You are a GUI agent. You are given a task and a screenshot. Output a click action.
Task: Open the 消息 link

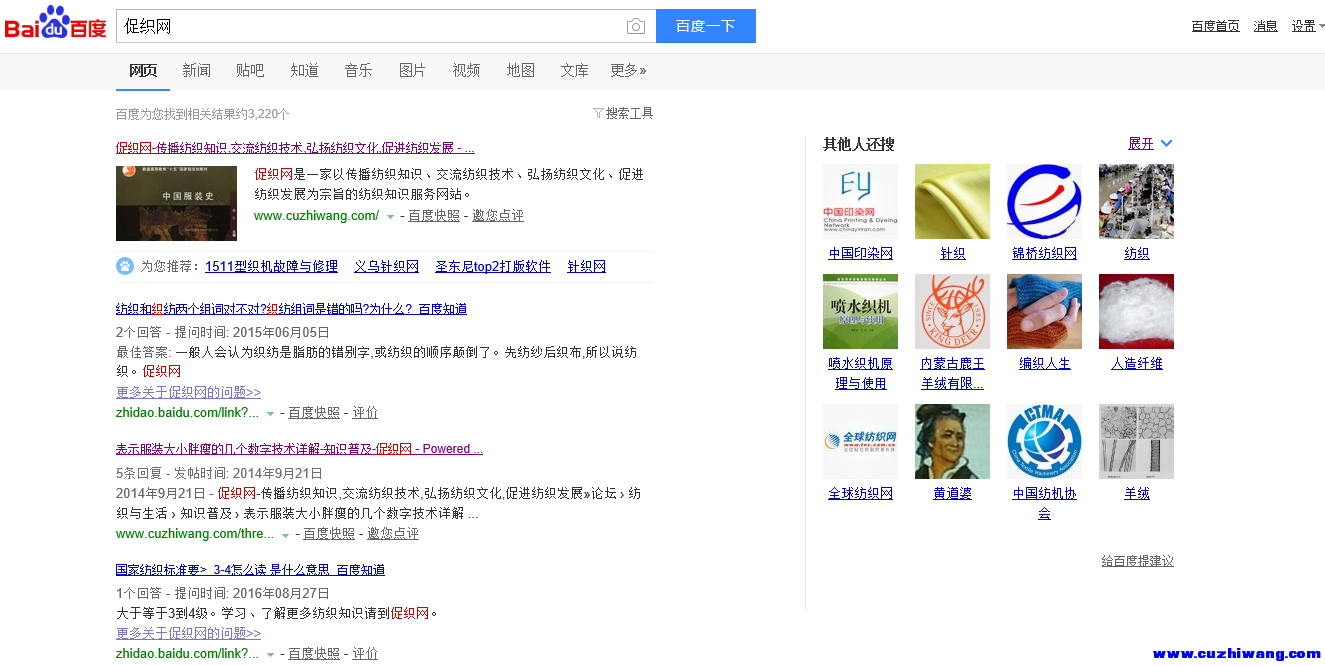1265,26
